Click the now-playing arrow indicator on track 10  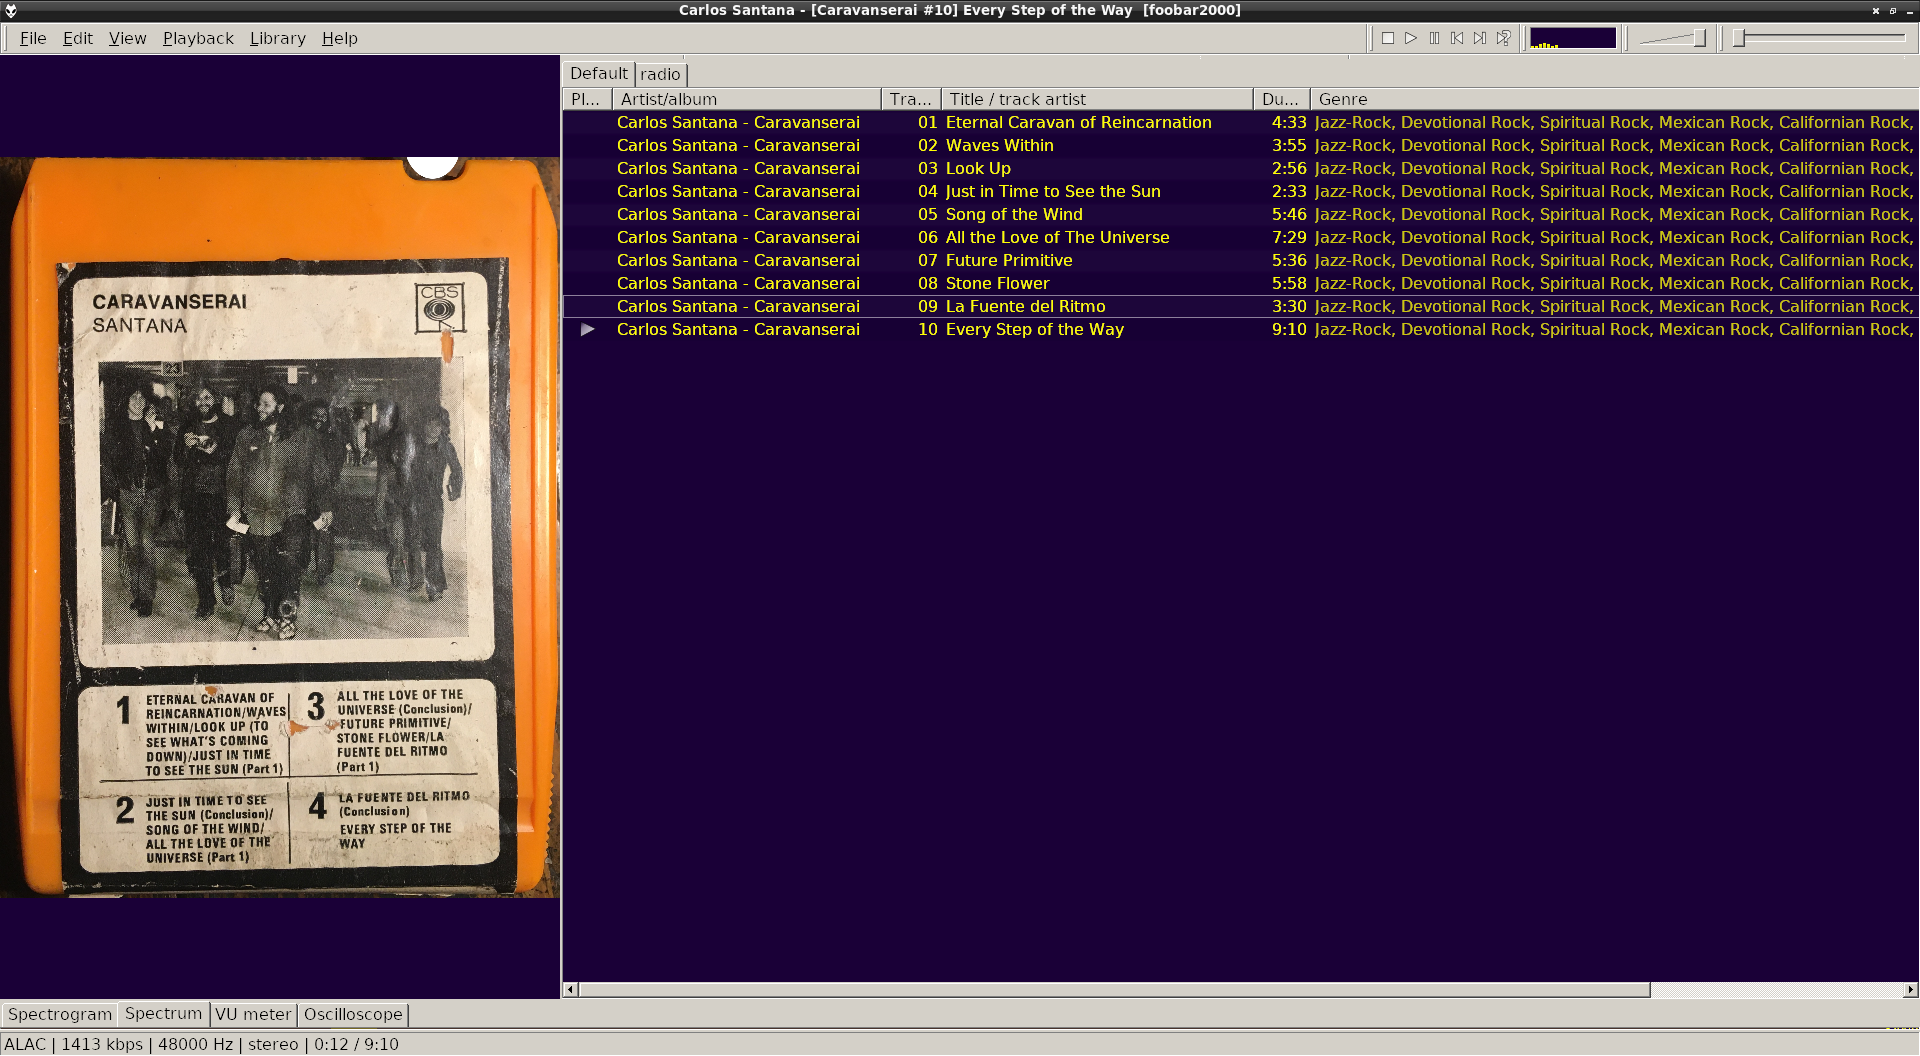tap(588, 329)
